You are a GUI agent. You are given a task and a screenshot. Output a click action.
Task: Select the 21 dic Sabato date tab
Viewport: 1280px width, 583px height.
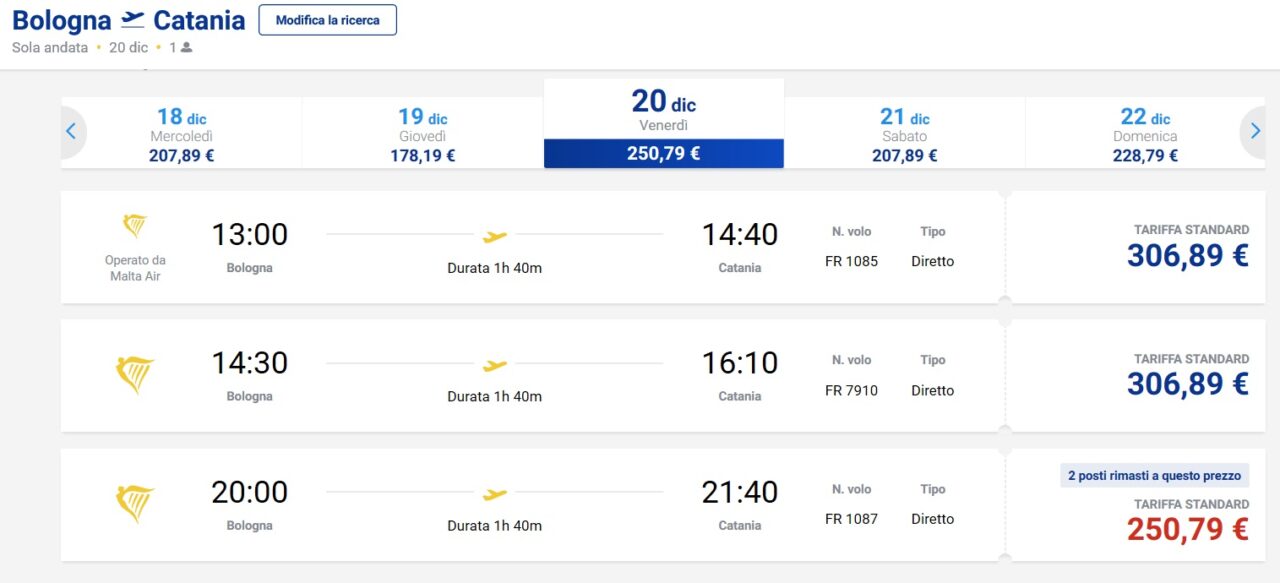905,133
